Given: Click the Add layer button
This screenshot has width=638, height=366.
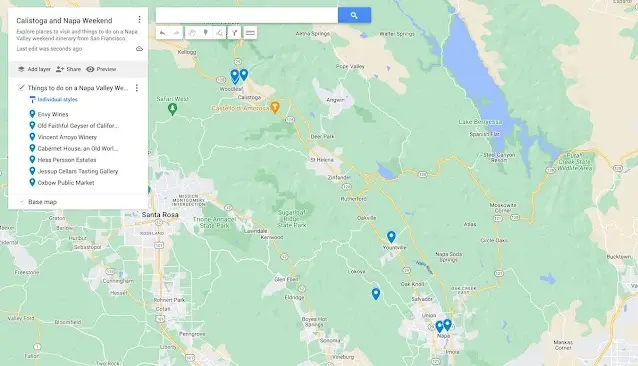Looking at the screenshot, I should click(x=34, y=69).
